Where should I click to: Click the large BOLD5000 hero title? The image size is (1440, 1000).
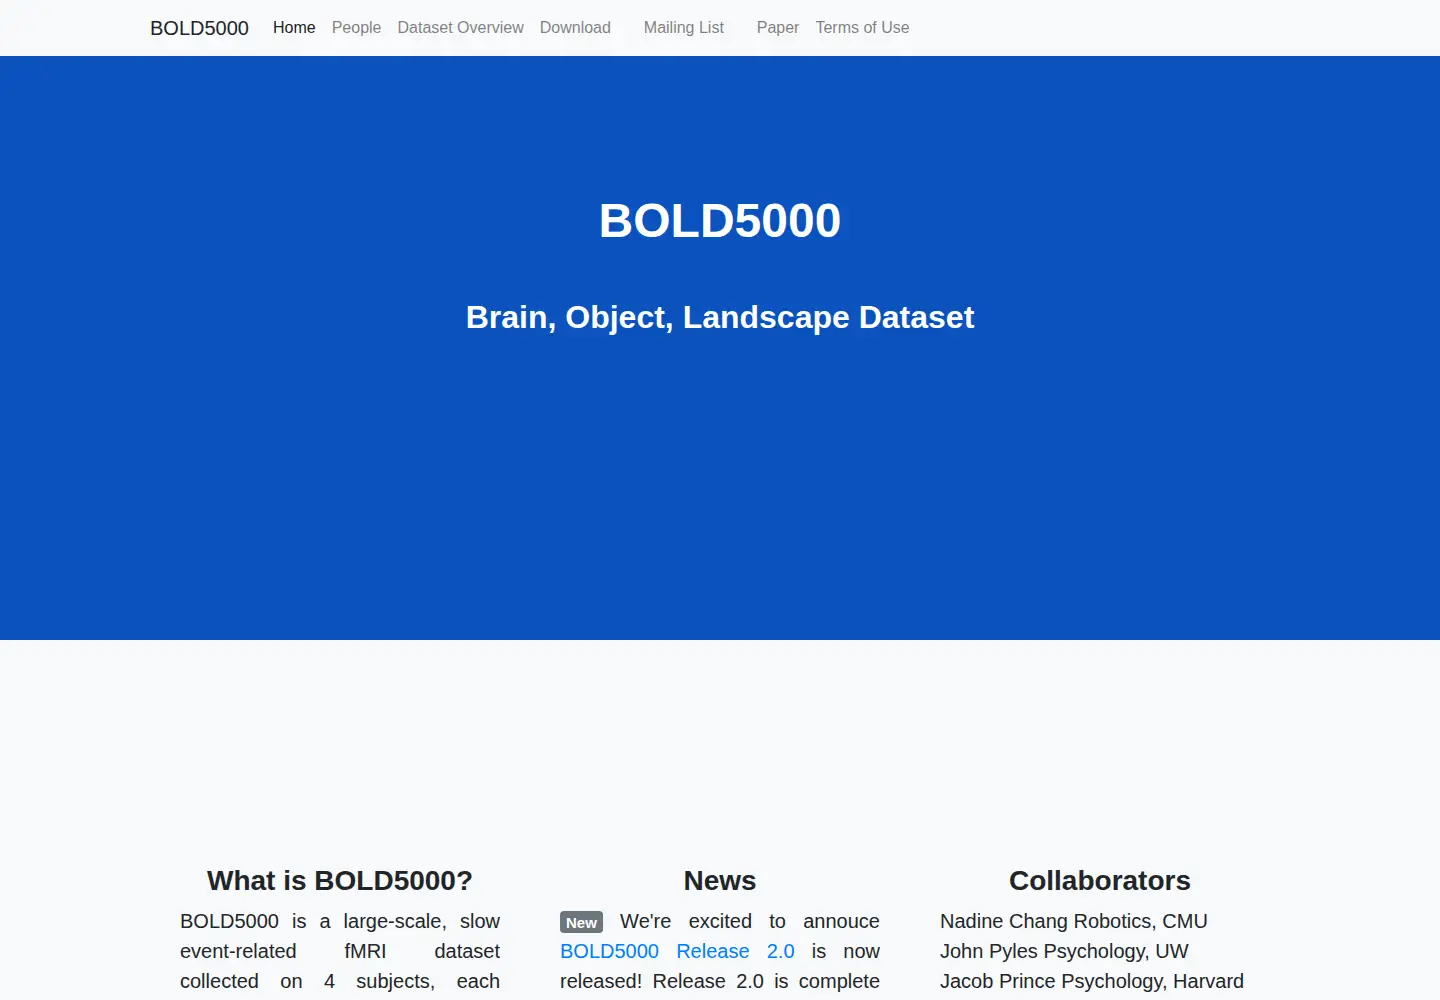point(720,221)
